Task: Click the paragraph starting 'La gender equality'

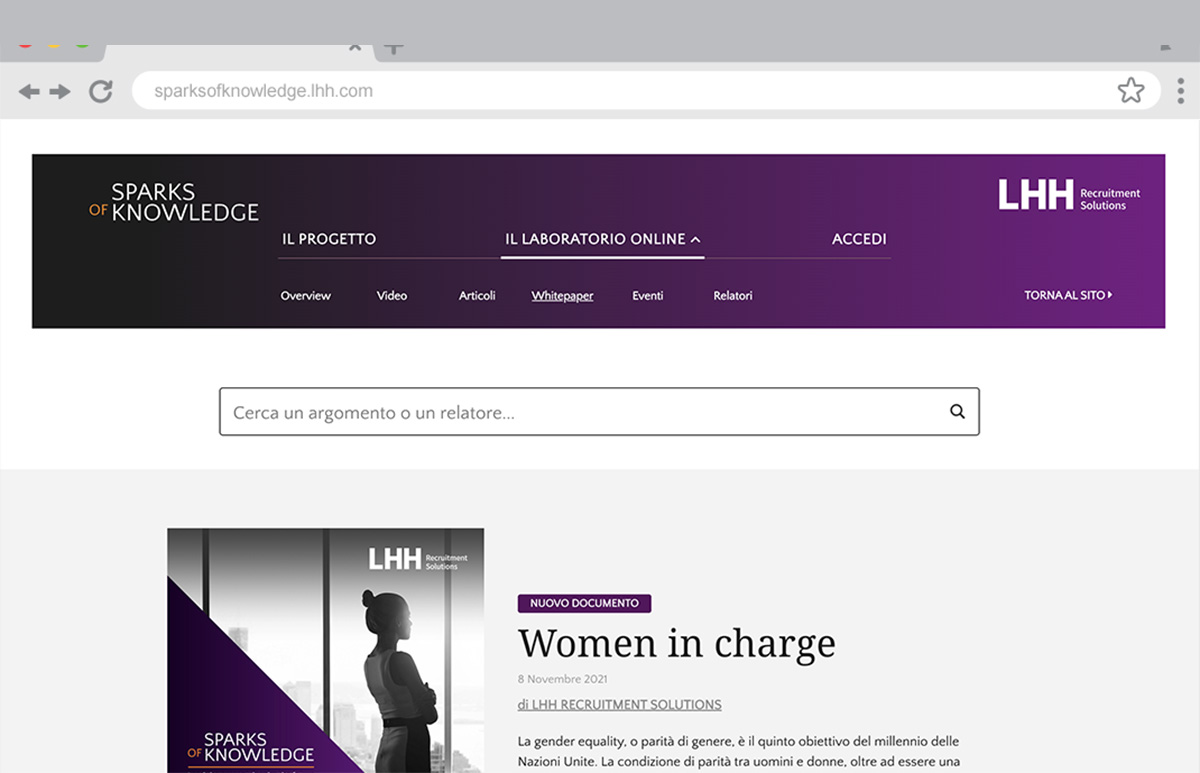Action: click(739, 752)
